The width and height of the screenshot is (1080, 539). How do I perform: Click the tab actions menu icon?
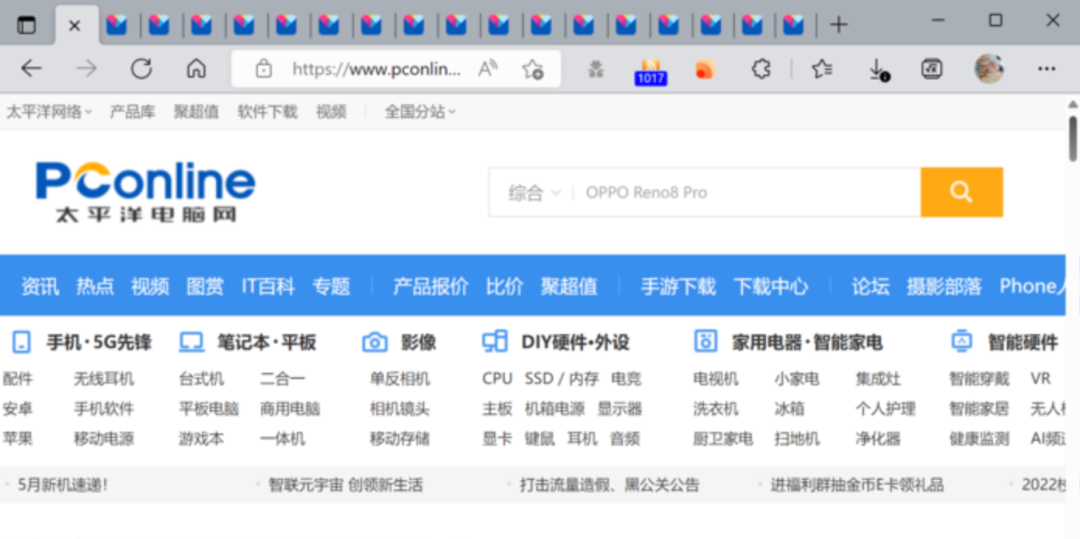pos(26,25)
